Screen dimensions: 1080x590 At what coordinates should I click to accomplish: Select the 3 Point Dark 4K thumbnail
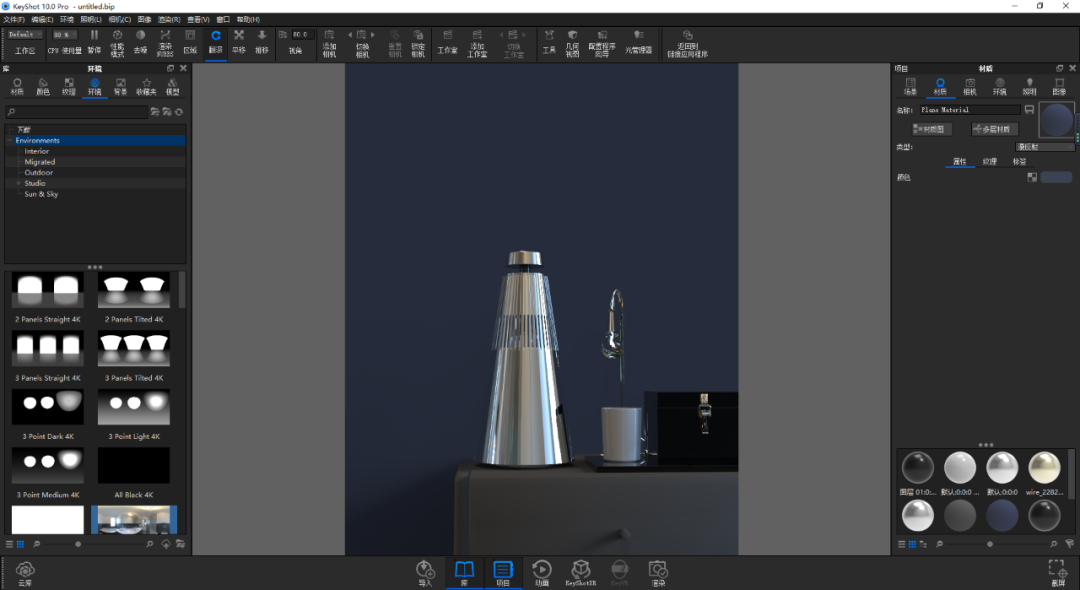(x=48, y=414)
